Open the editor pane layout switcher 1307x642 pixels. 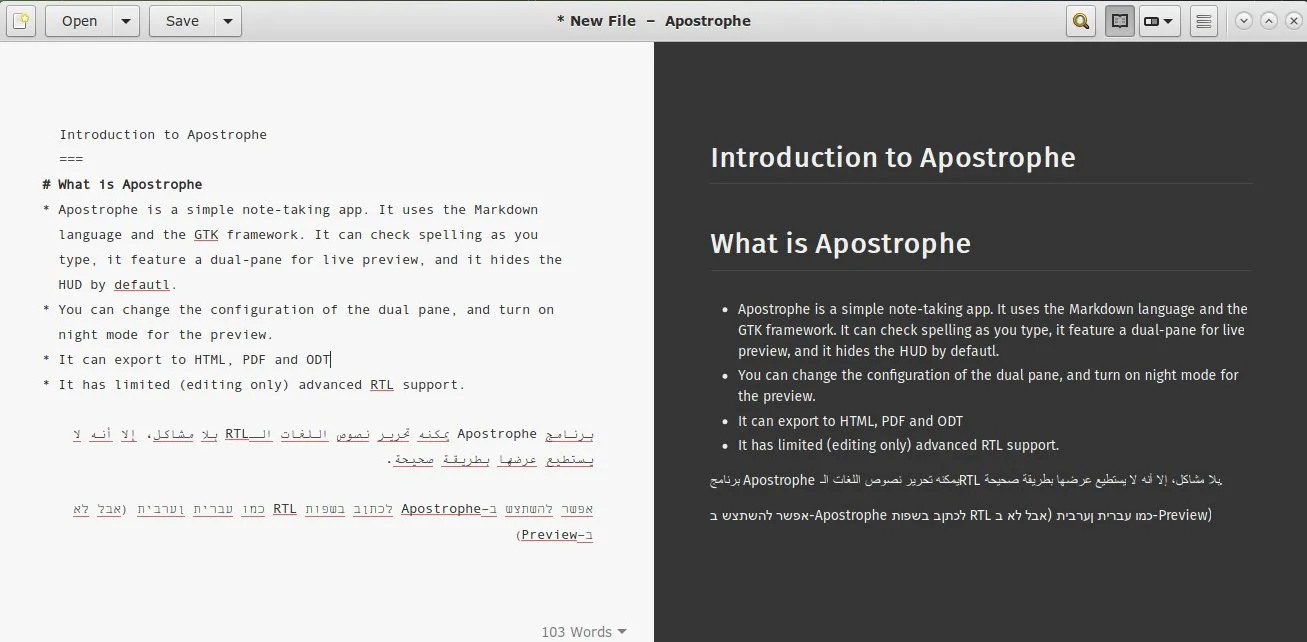[x=1159, y=20]
